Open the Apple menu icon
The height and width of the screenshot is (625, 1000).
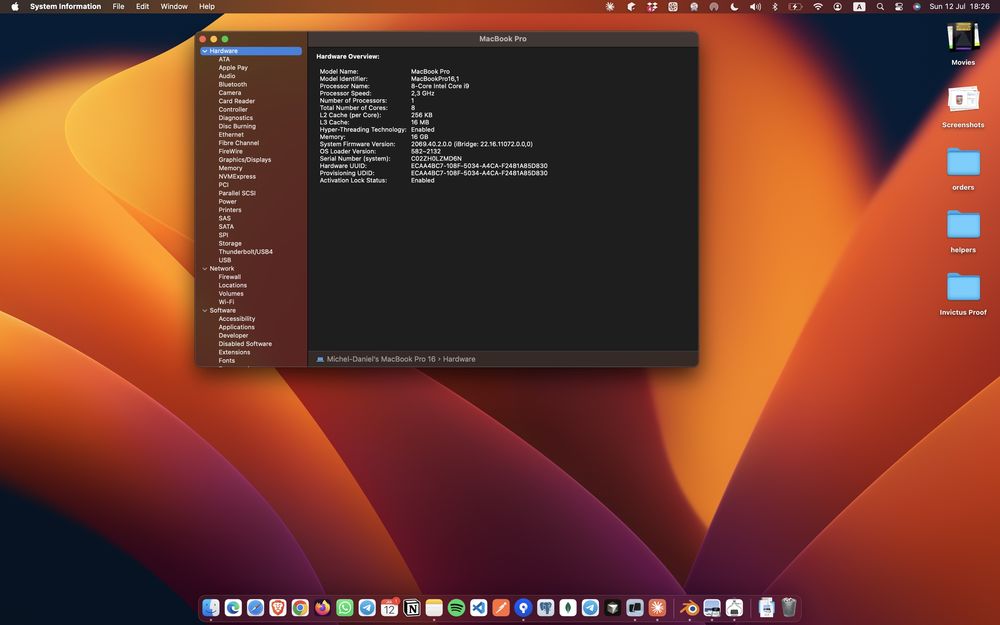pyautogui.click(x=15, y=6)
